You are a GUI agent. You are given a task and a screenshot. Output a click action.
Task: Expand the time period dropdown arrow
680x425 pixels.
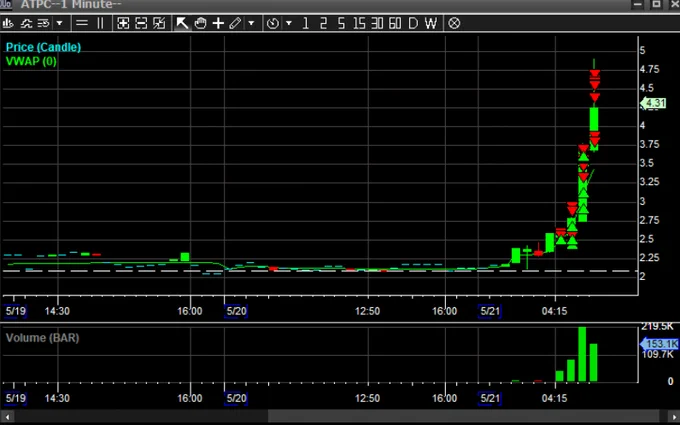click(x=288, y=23)
